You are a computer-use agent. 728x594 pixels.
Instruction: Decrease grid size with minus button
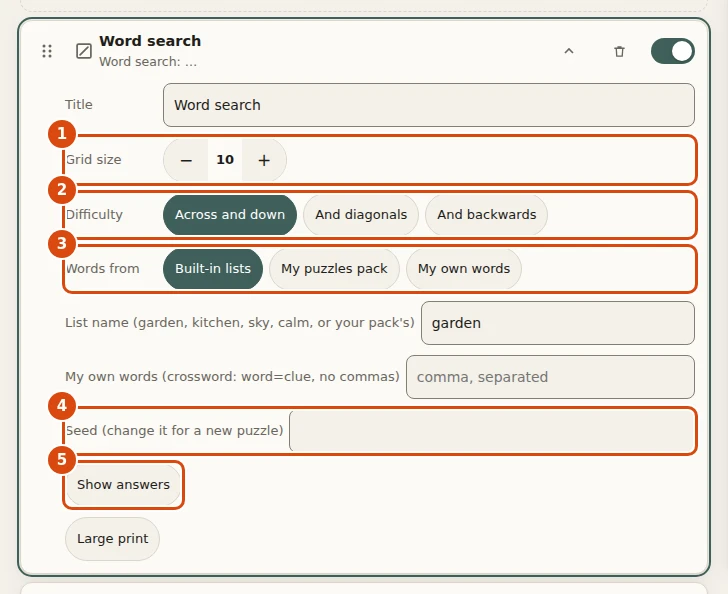click(186, 160)
